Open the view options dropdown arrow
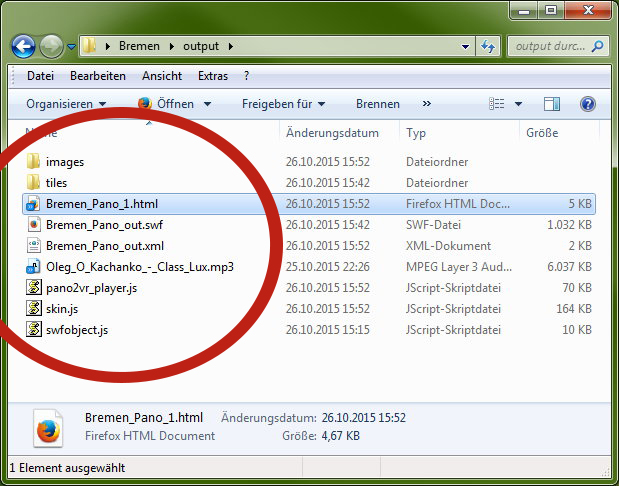Screen dimensions: 619x486 coord(518,104)
